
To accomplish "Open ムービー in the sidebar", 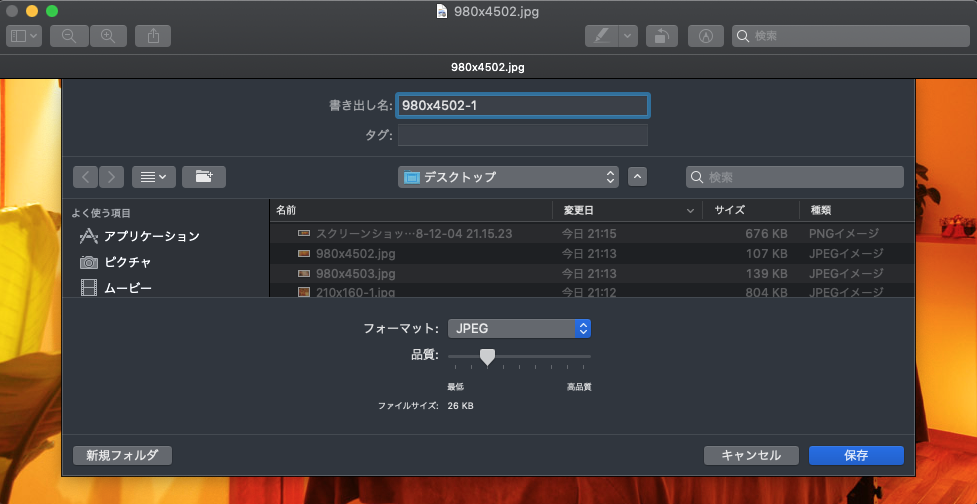I will point(116,288).
